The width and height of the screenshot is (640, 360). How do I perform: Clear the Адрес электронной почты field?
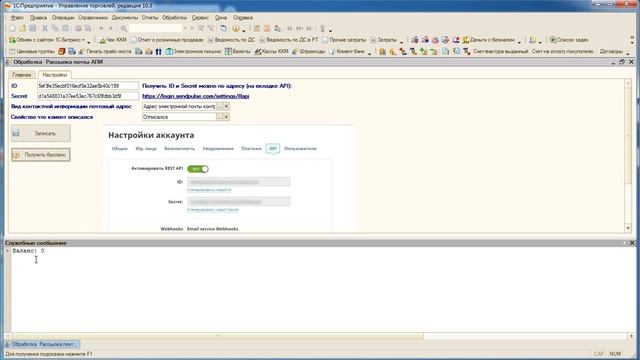pos(227,106)
